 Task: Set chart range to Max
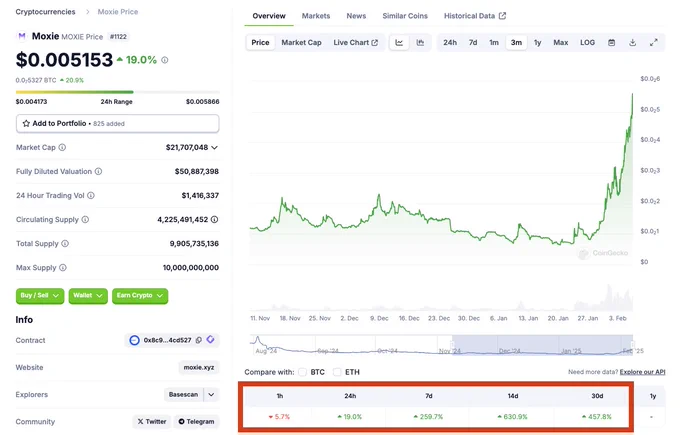[561, 43]
